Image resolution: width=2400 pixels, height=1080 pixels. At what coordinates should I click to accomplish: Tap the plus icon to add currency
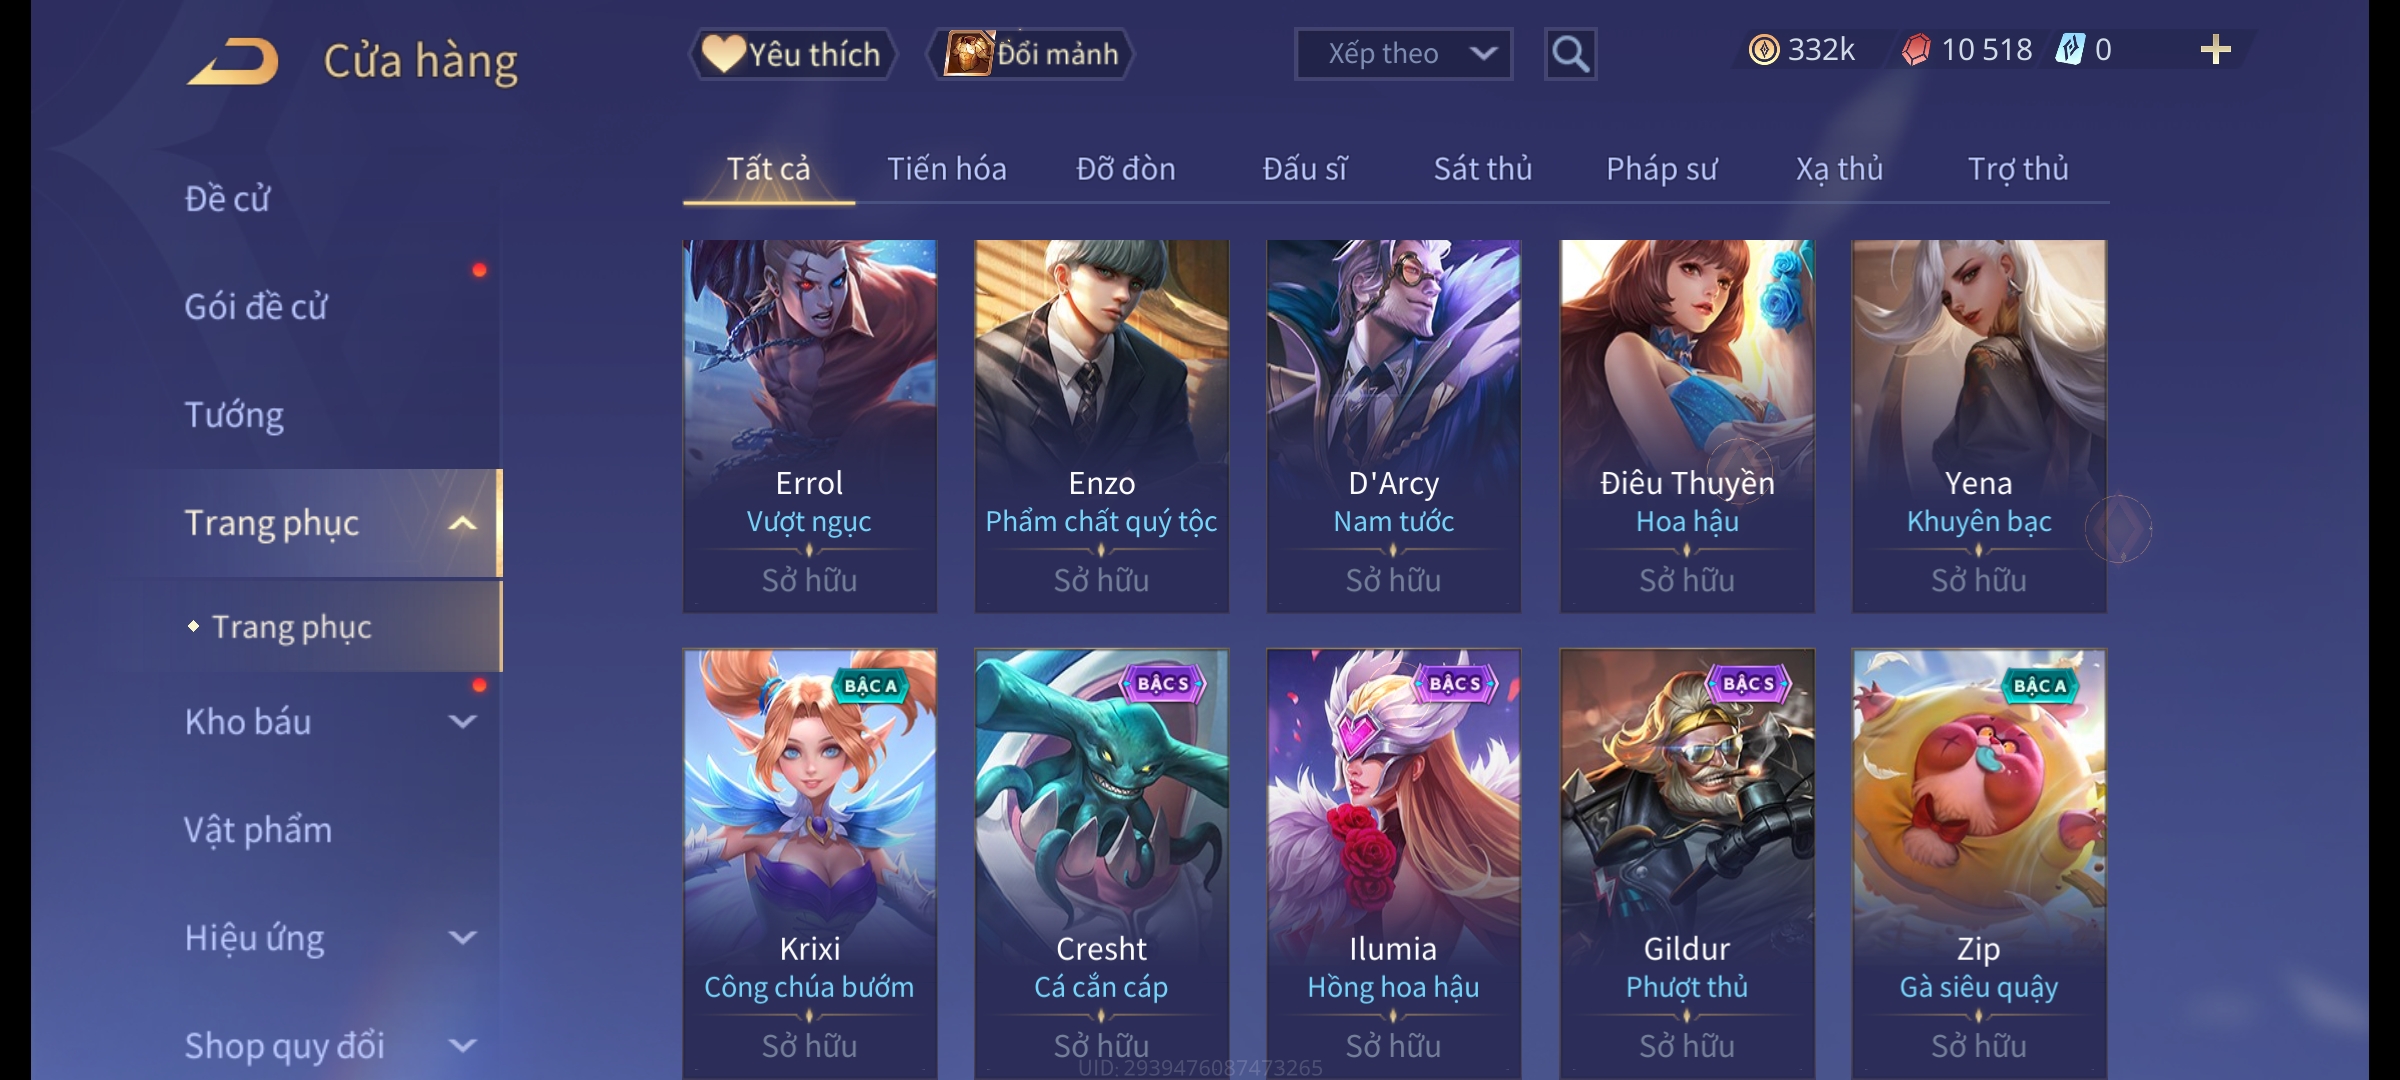click(2215, 50)
